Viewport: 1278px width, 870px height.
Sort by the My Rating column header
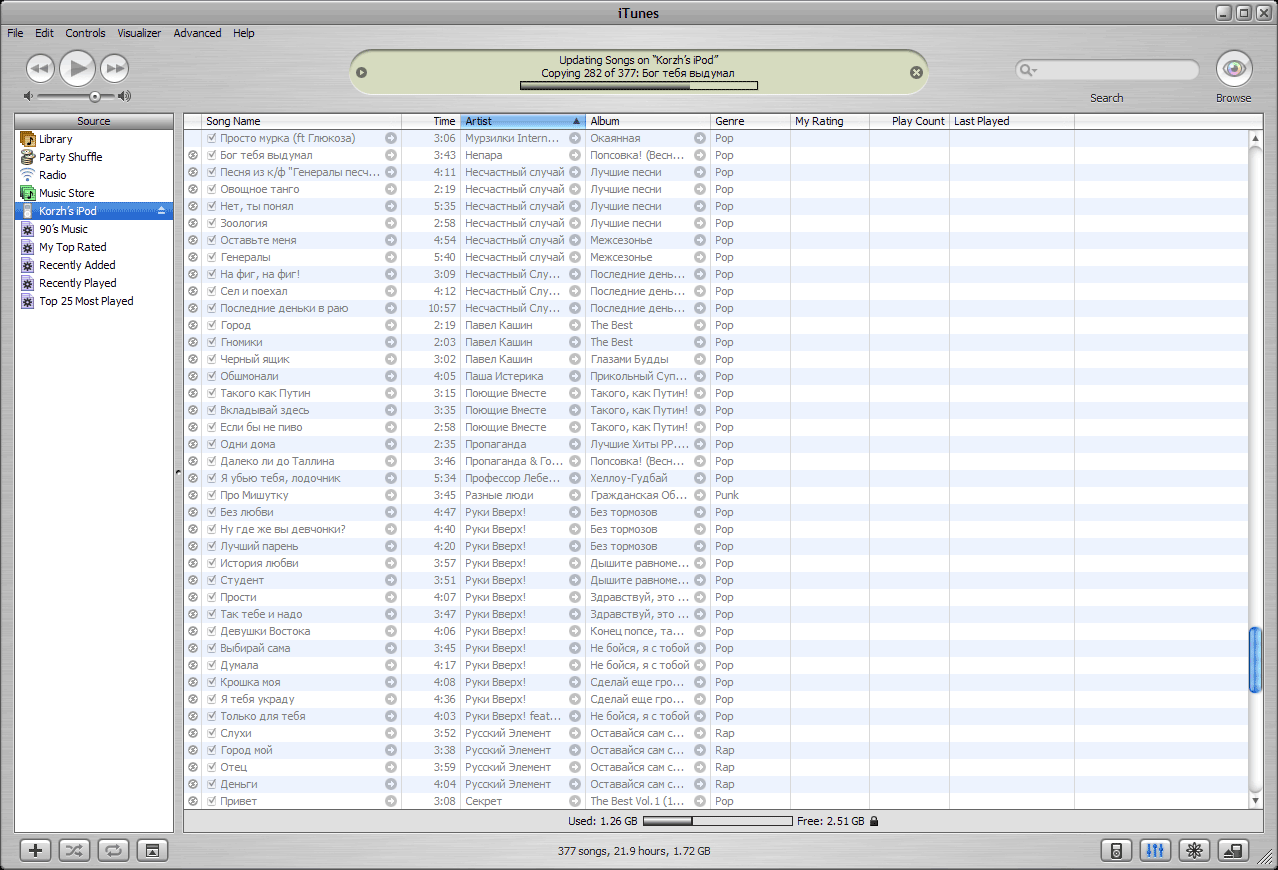click(x=830, y=121)
